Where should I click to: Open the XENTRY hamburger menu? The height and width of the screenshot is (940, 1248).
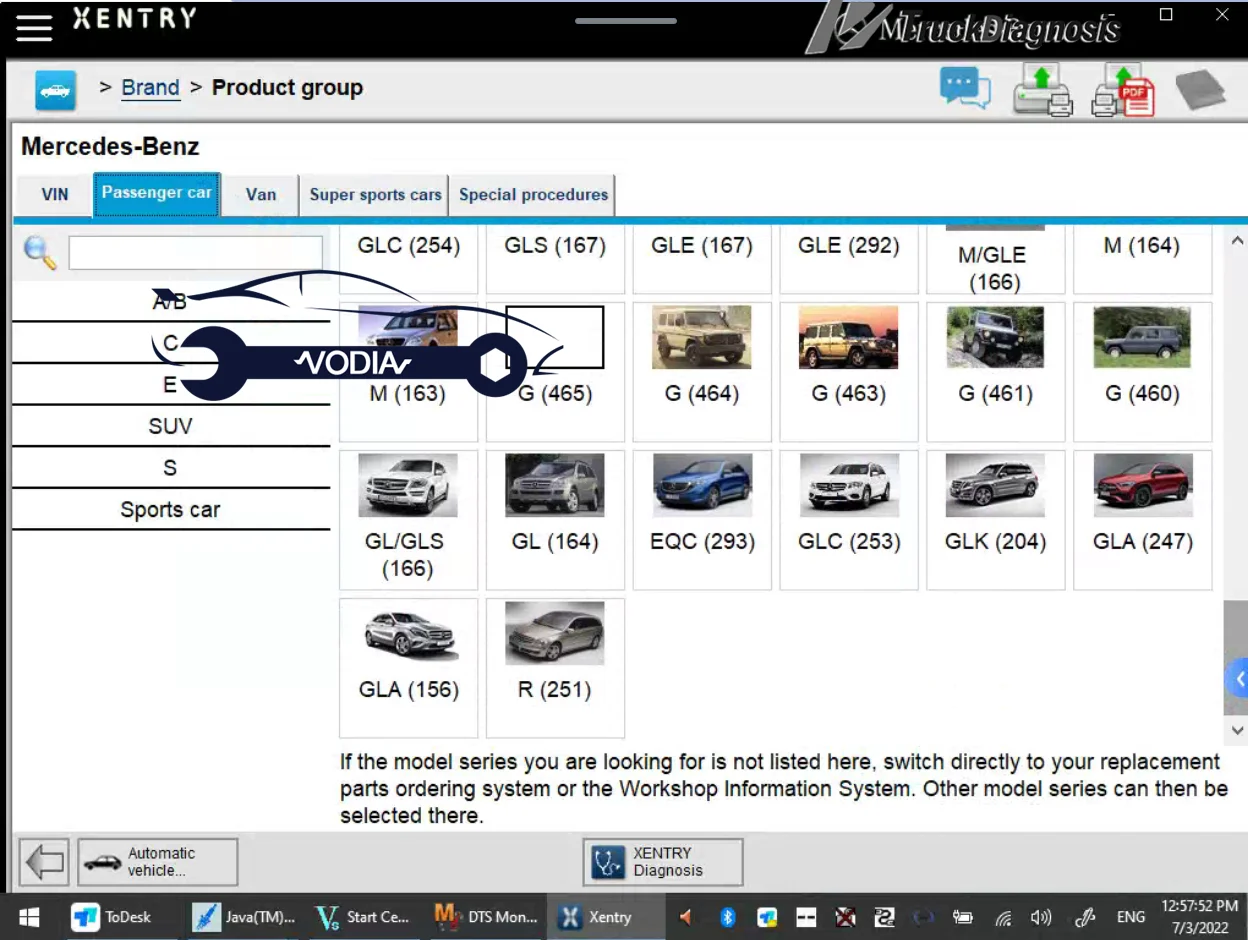click(34, 28)
